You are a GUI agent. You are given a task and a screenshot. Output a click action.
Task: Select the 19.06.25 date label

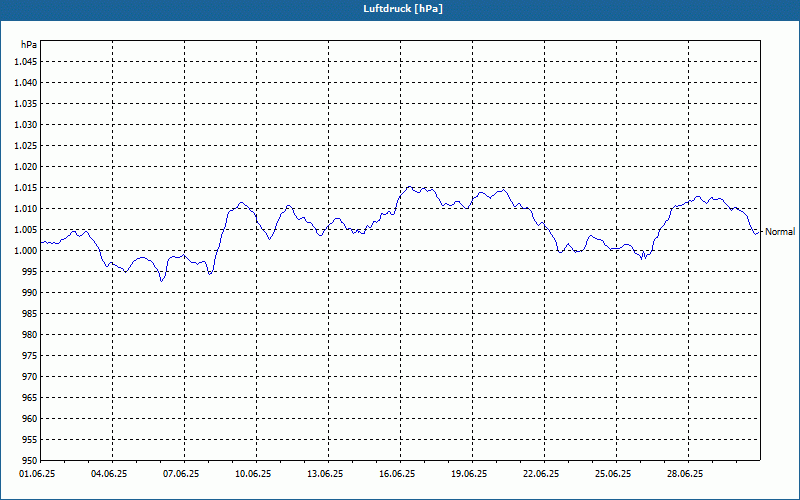tap(469, 474)
